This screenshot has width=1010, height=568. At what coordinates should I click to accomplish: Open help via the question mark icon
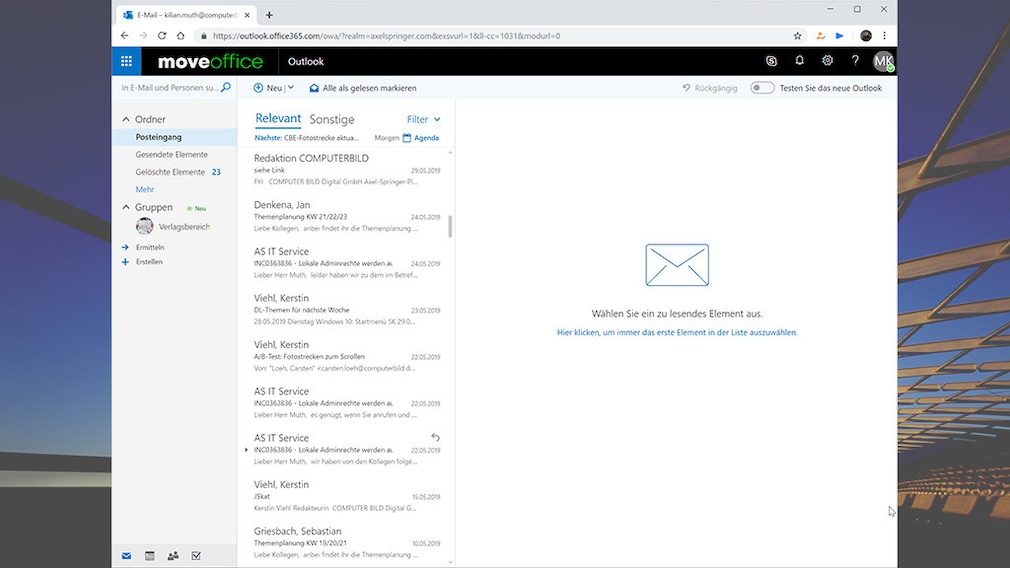855,61
